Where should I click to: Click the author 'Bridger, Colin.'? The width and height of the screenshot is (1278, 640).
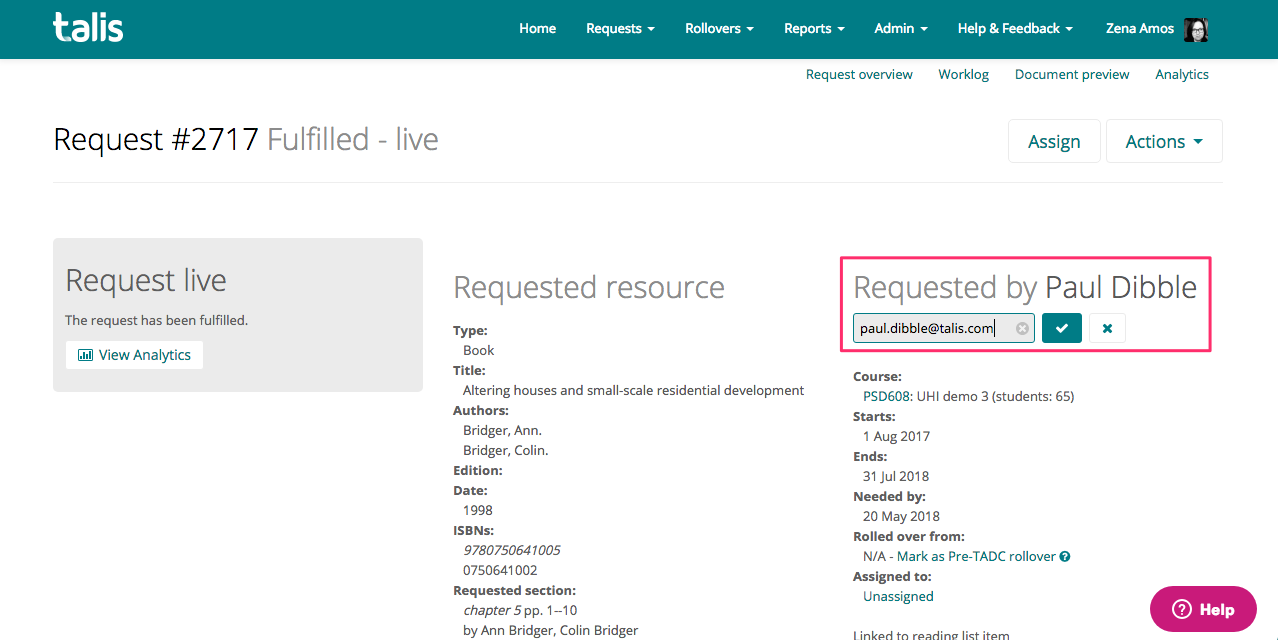tap(506, 450)
